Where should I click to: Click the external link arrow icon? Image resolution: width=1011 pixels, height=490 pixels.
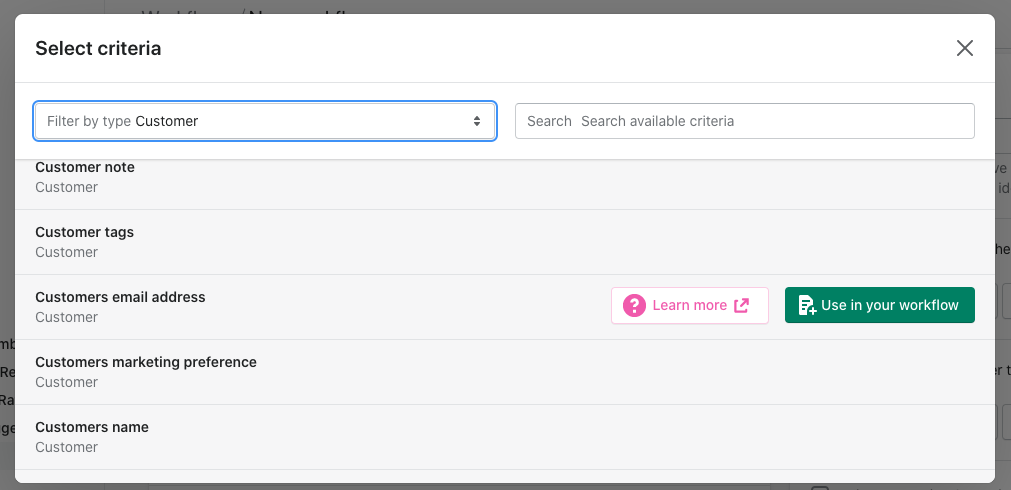[x=741, y=306]
